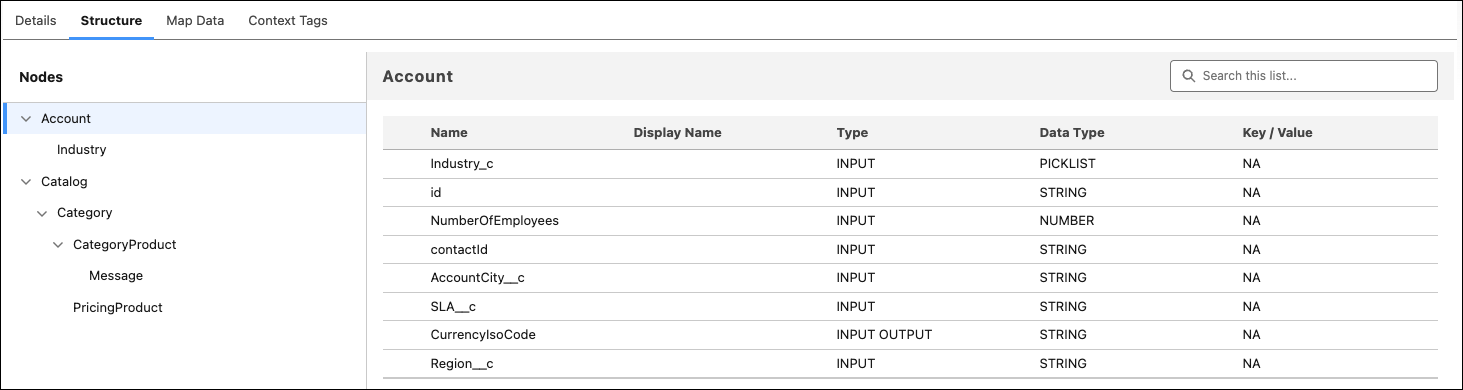Click the Type column header
This screenshot has height=390, width=1463.
(x=852, y=133)
